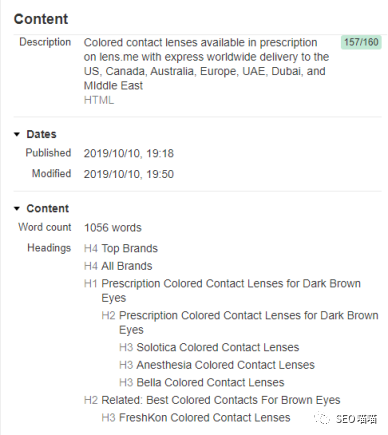Screen dimensions: 388x435
Task: Click the SEO watermark logo icon
Action: (322, 418)
